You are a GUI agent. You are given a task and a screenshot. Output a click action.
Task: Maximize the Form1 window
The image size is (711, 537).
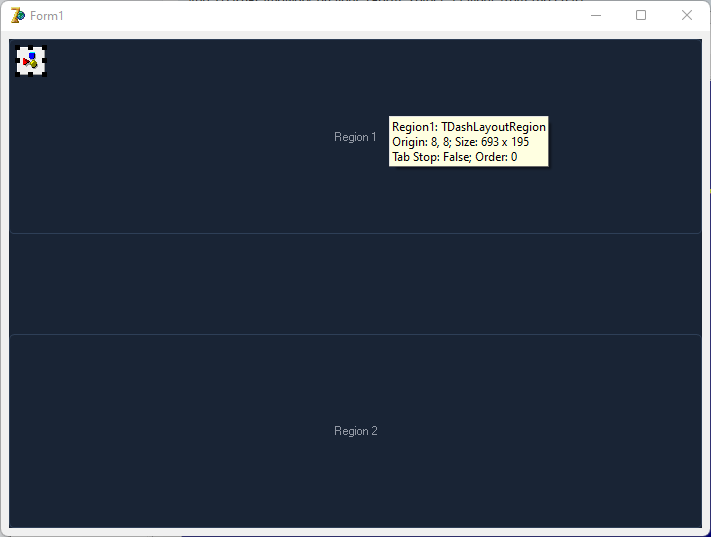(641, 15)
